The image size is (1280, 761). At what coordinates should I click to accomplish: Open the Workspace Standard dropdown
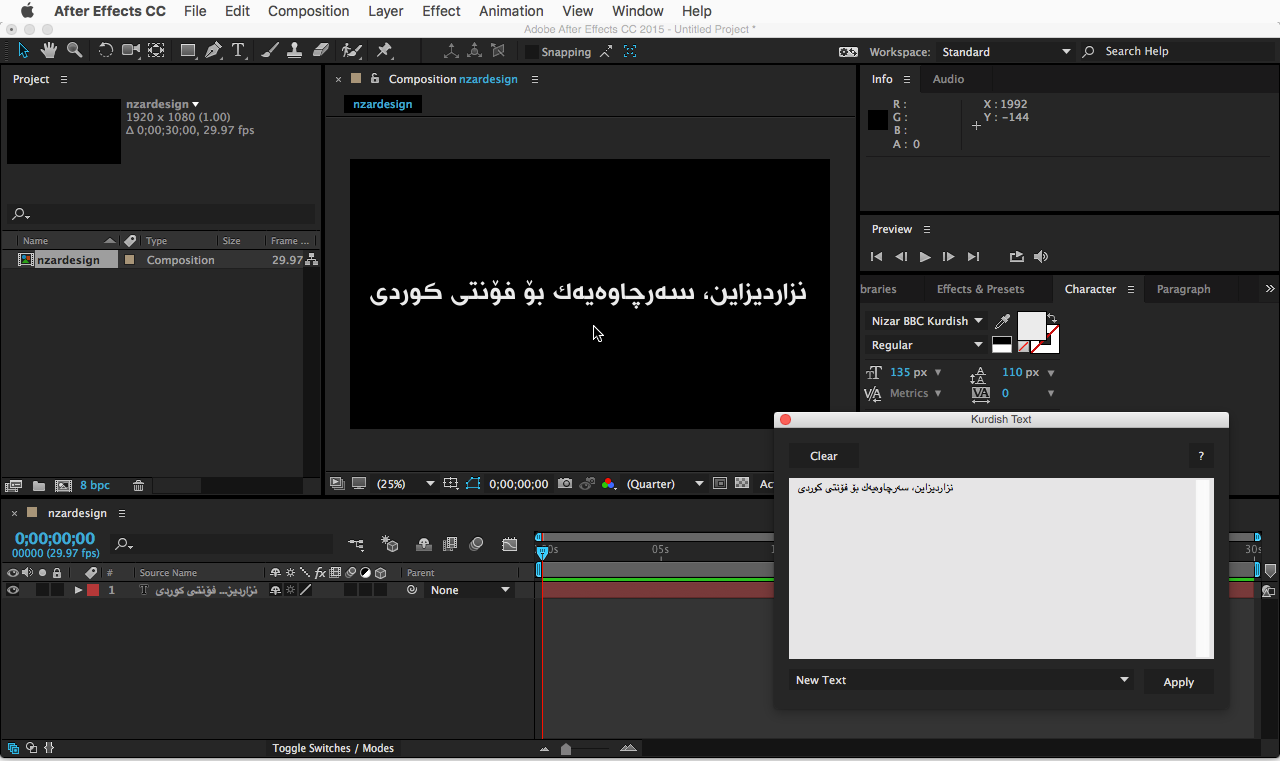coord(1005,52)
